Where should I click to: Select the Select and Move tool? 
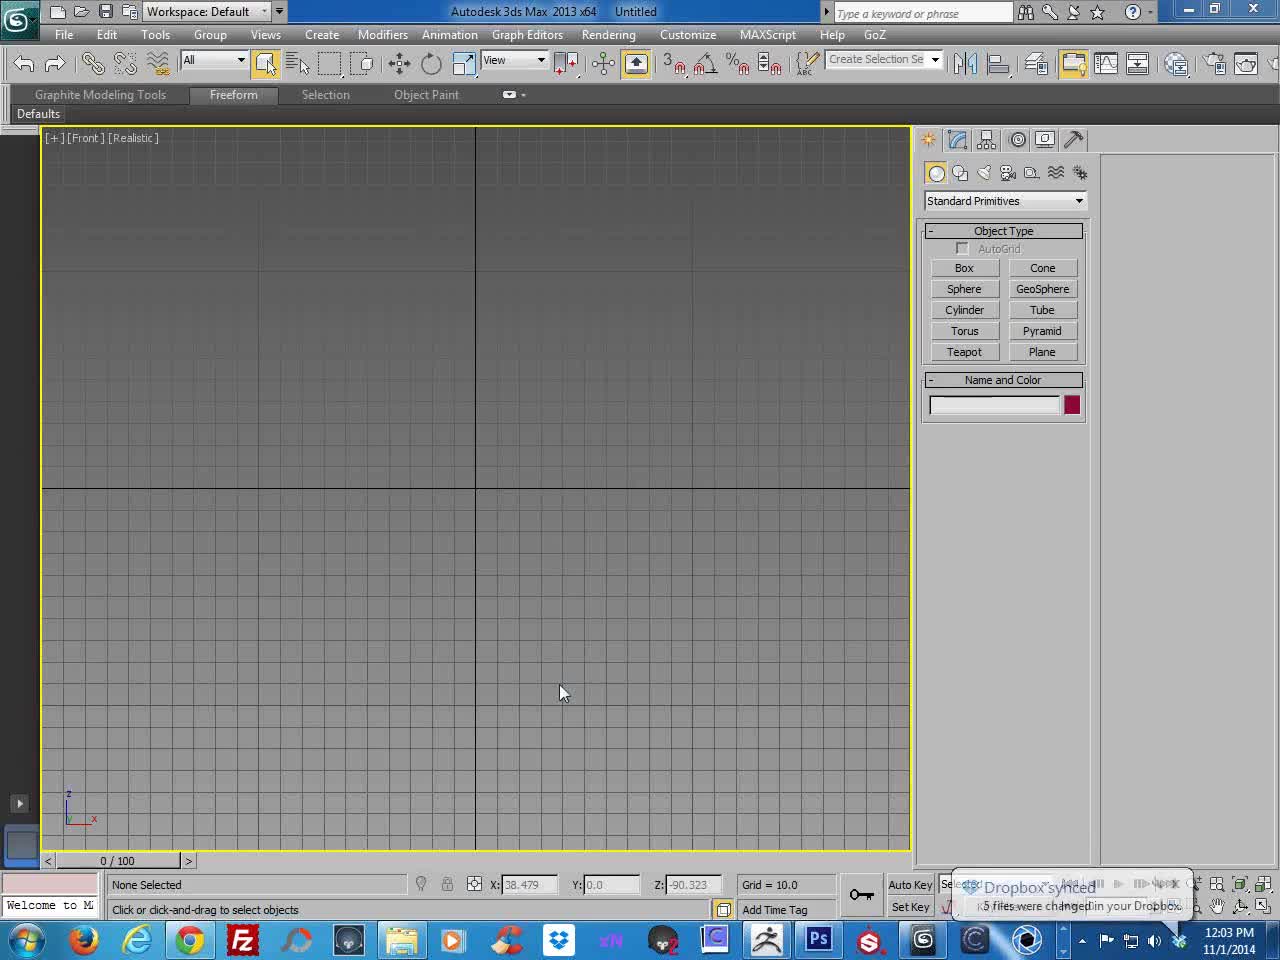pyautogui.click(x=399, y=64)
